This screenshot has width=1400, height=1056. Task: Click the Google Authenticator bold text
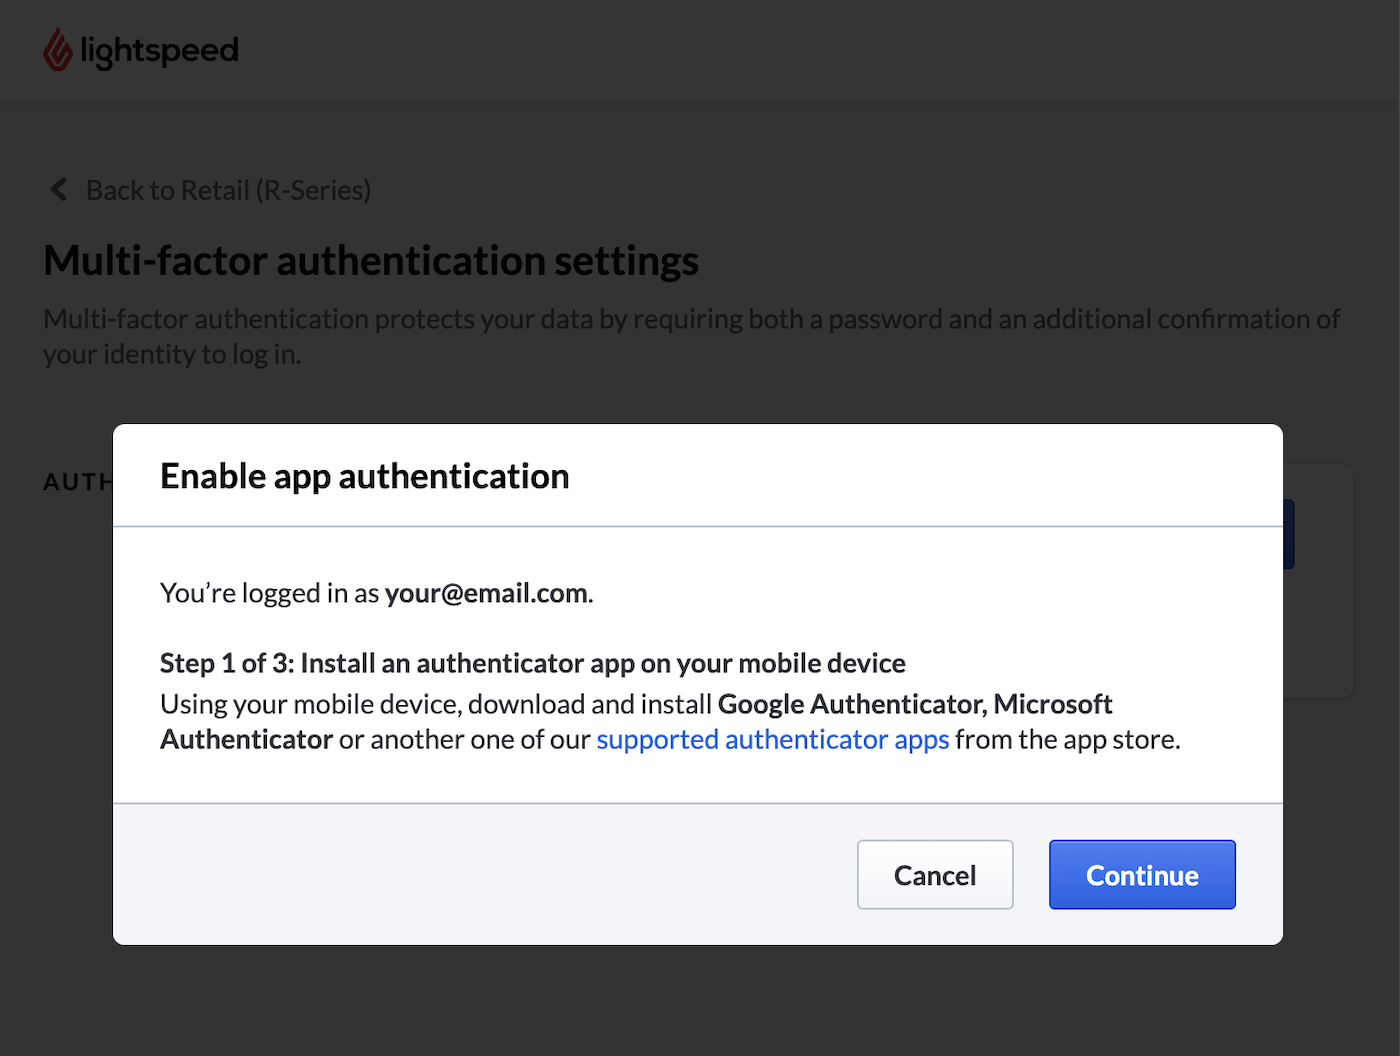(849, 704)
